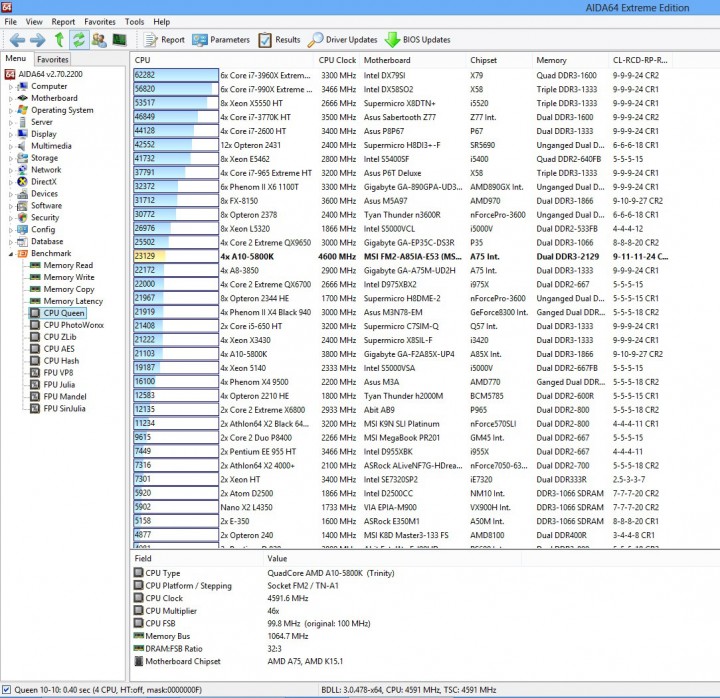Expand the Display tree node arrow
The height and width of the screenshot is (698, 720).
11,134
